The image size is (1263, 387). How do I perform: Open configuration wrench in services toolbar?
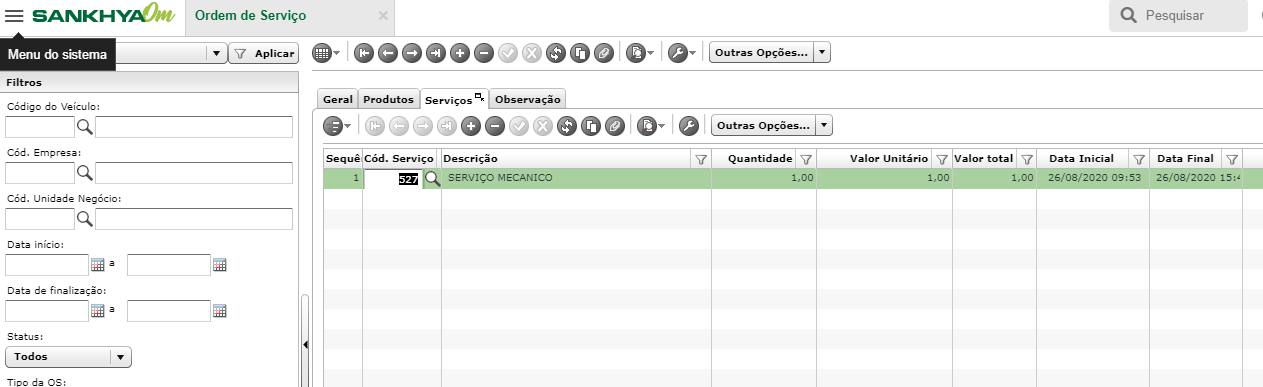(x=688, y=126)
